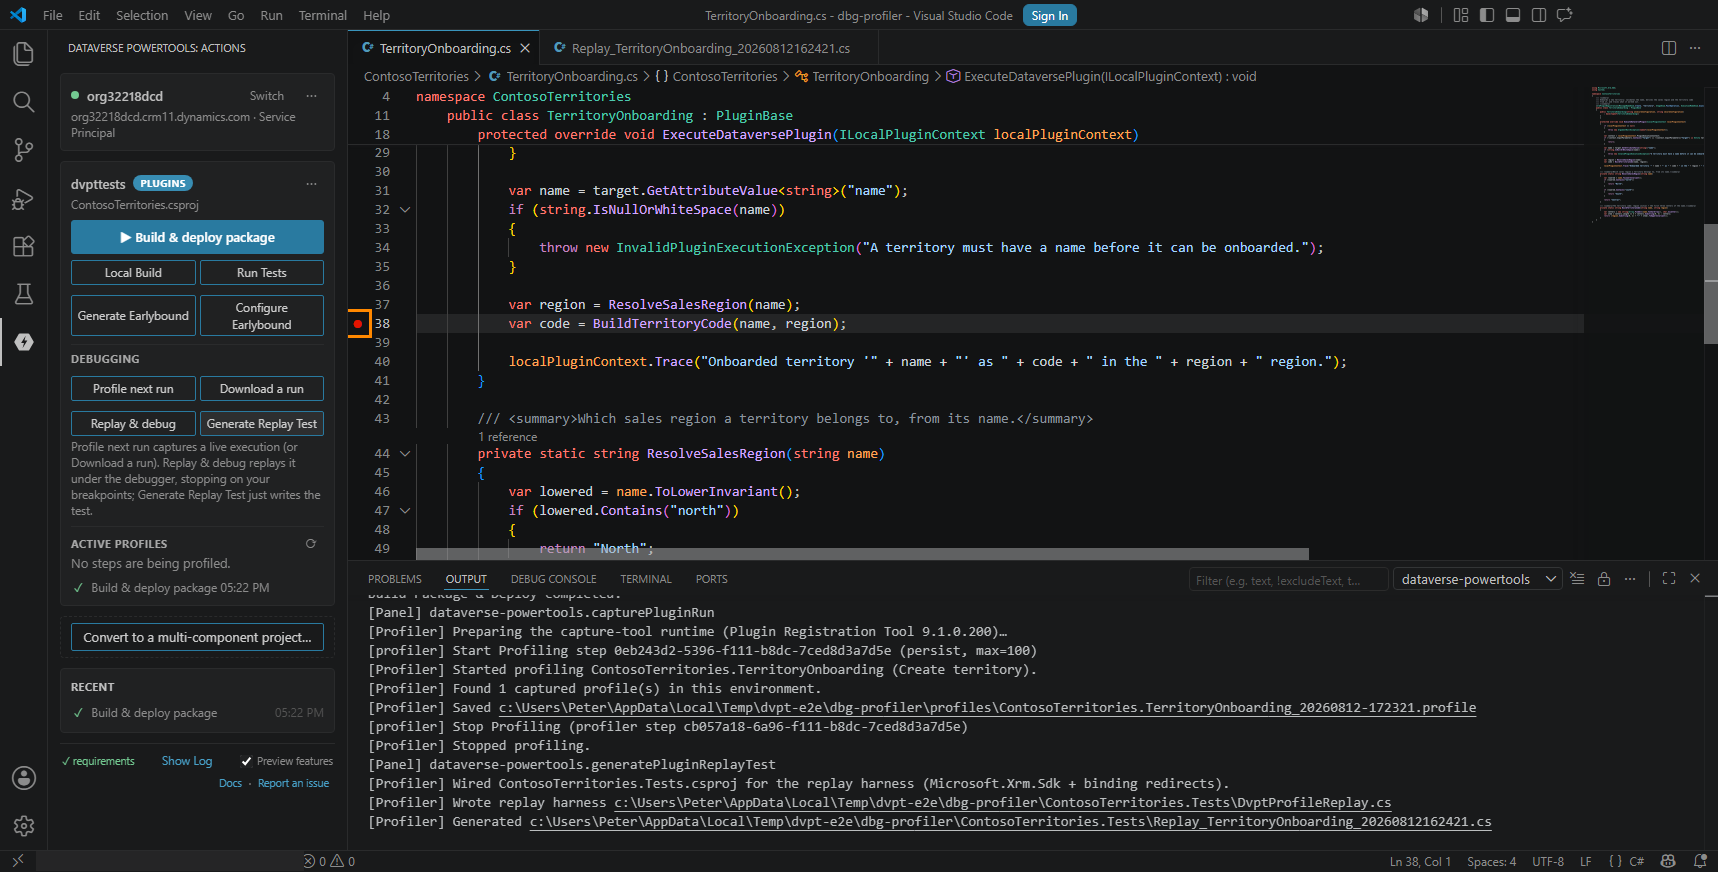Split the editor to the right
This screenshot has width=1718, height=872.
1669,48
